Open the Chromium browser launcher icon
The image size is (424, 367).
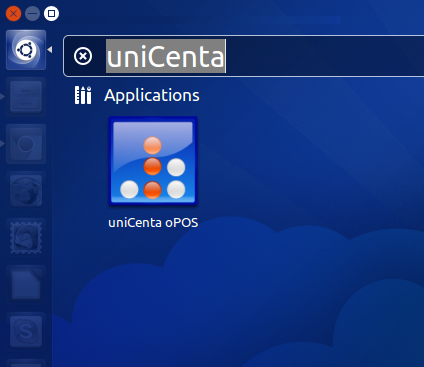[x=26, y=144]
